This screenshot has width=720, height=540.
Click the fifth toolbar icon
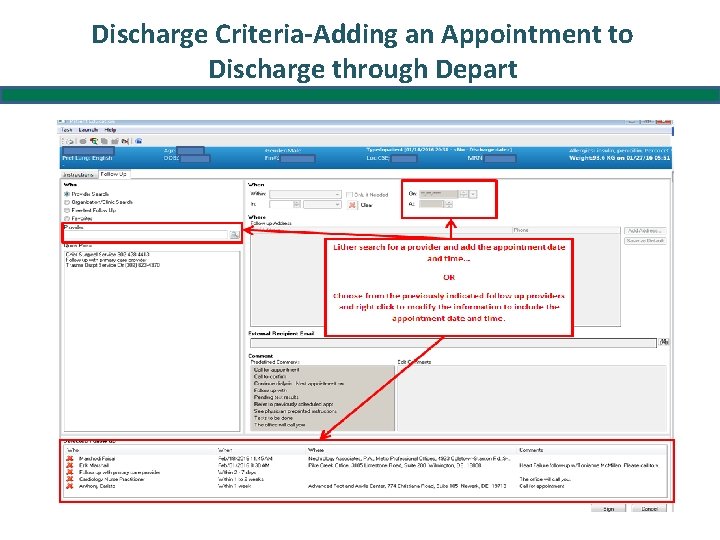point(115,141)
